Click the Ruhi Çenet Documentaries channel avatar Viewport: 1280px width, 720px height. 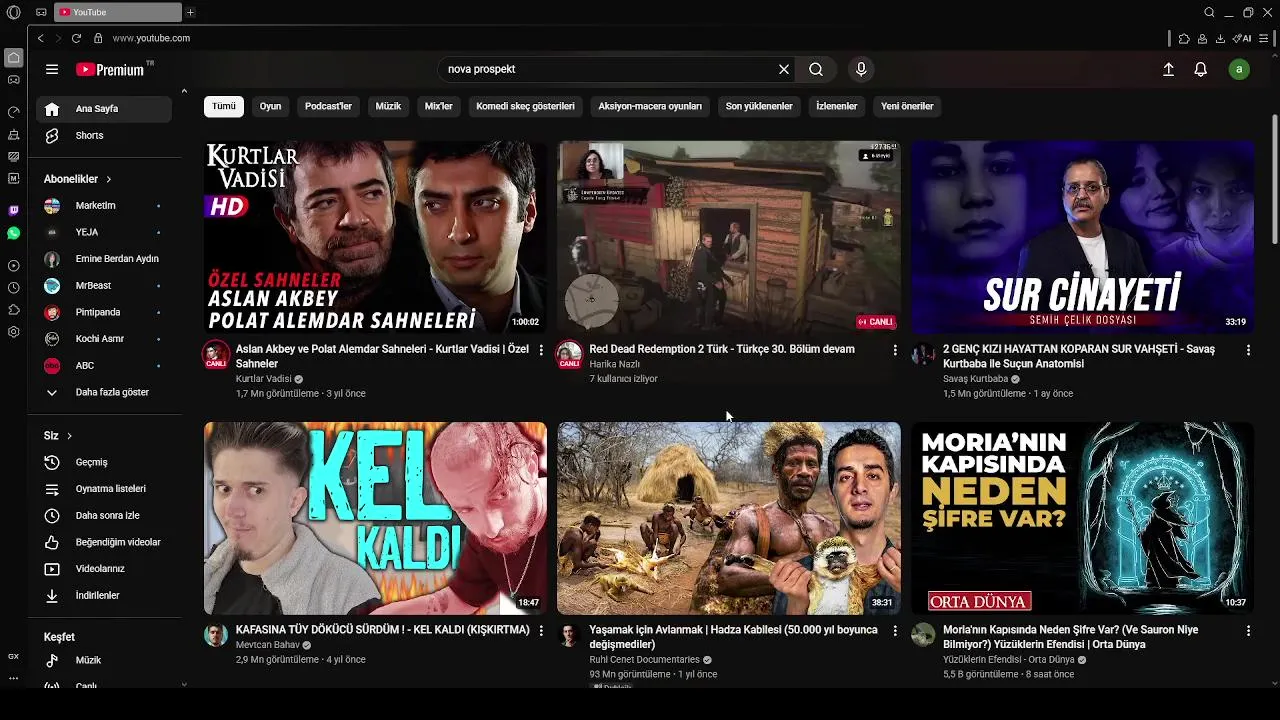569,635
